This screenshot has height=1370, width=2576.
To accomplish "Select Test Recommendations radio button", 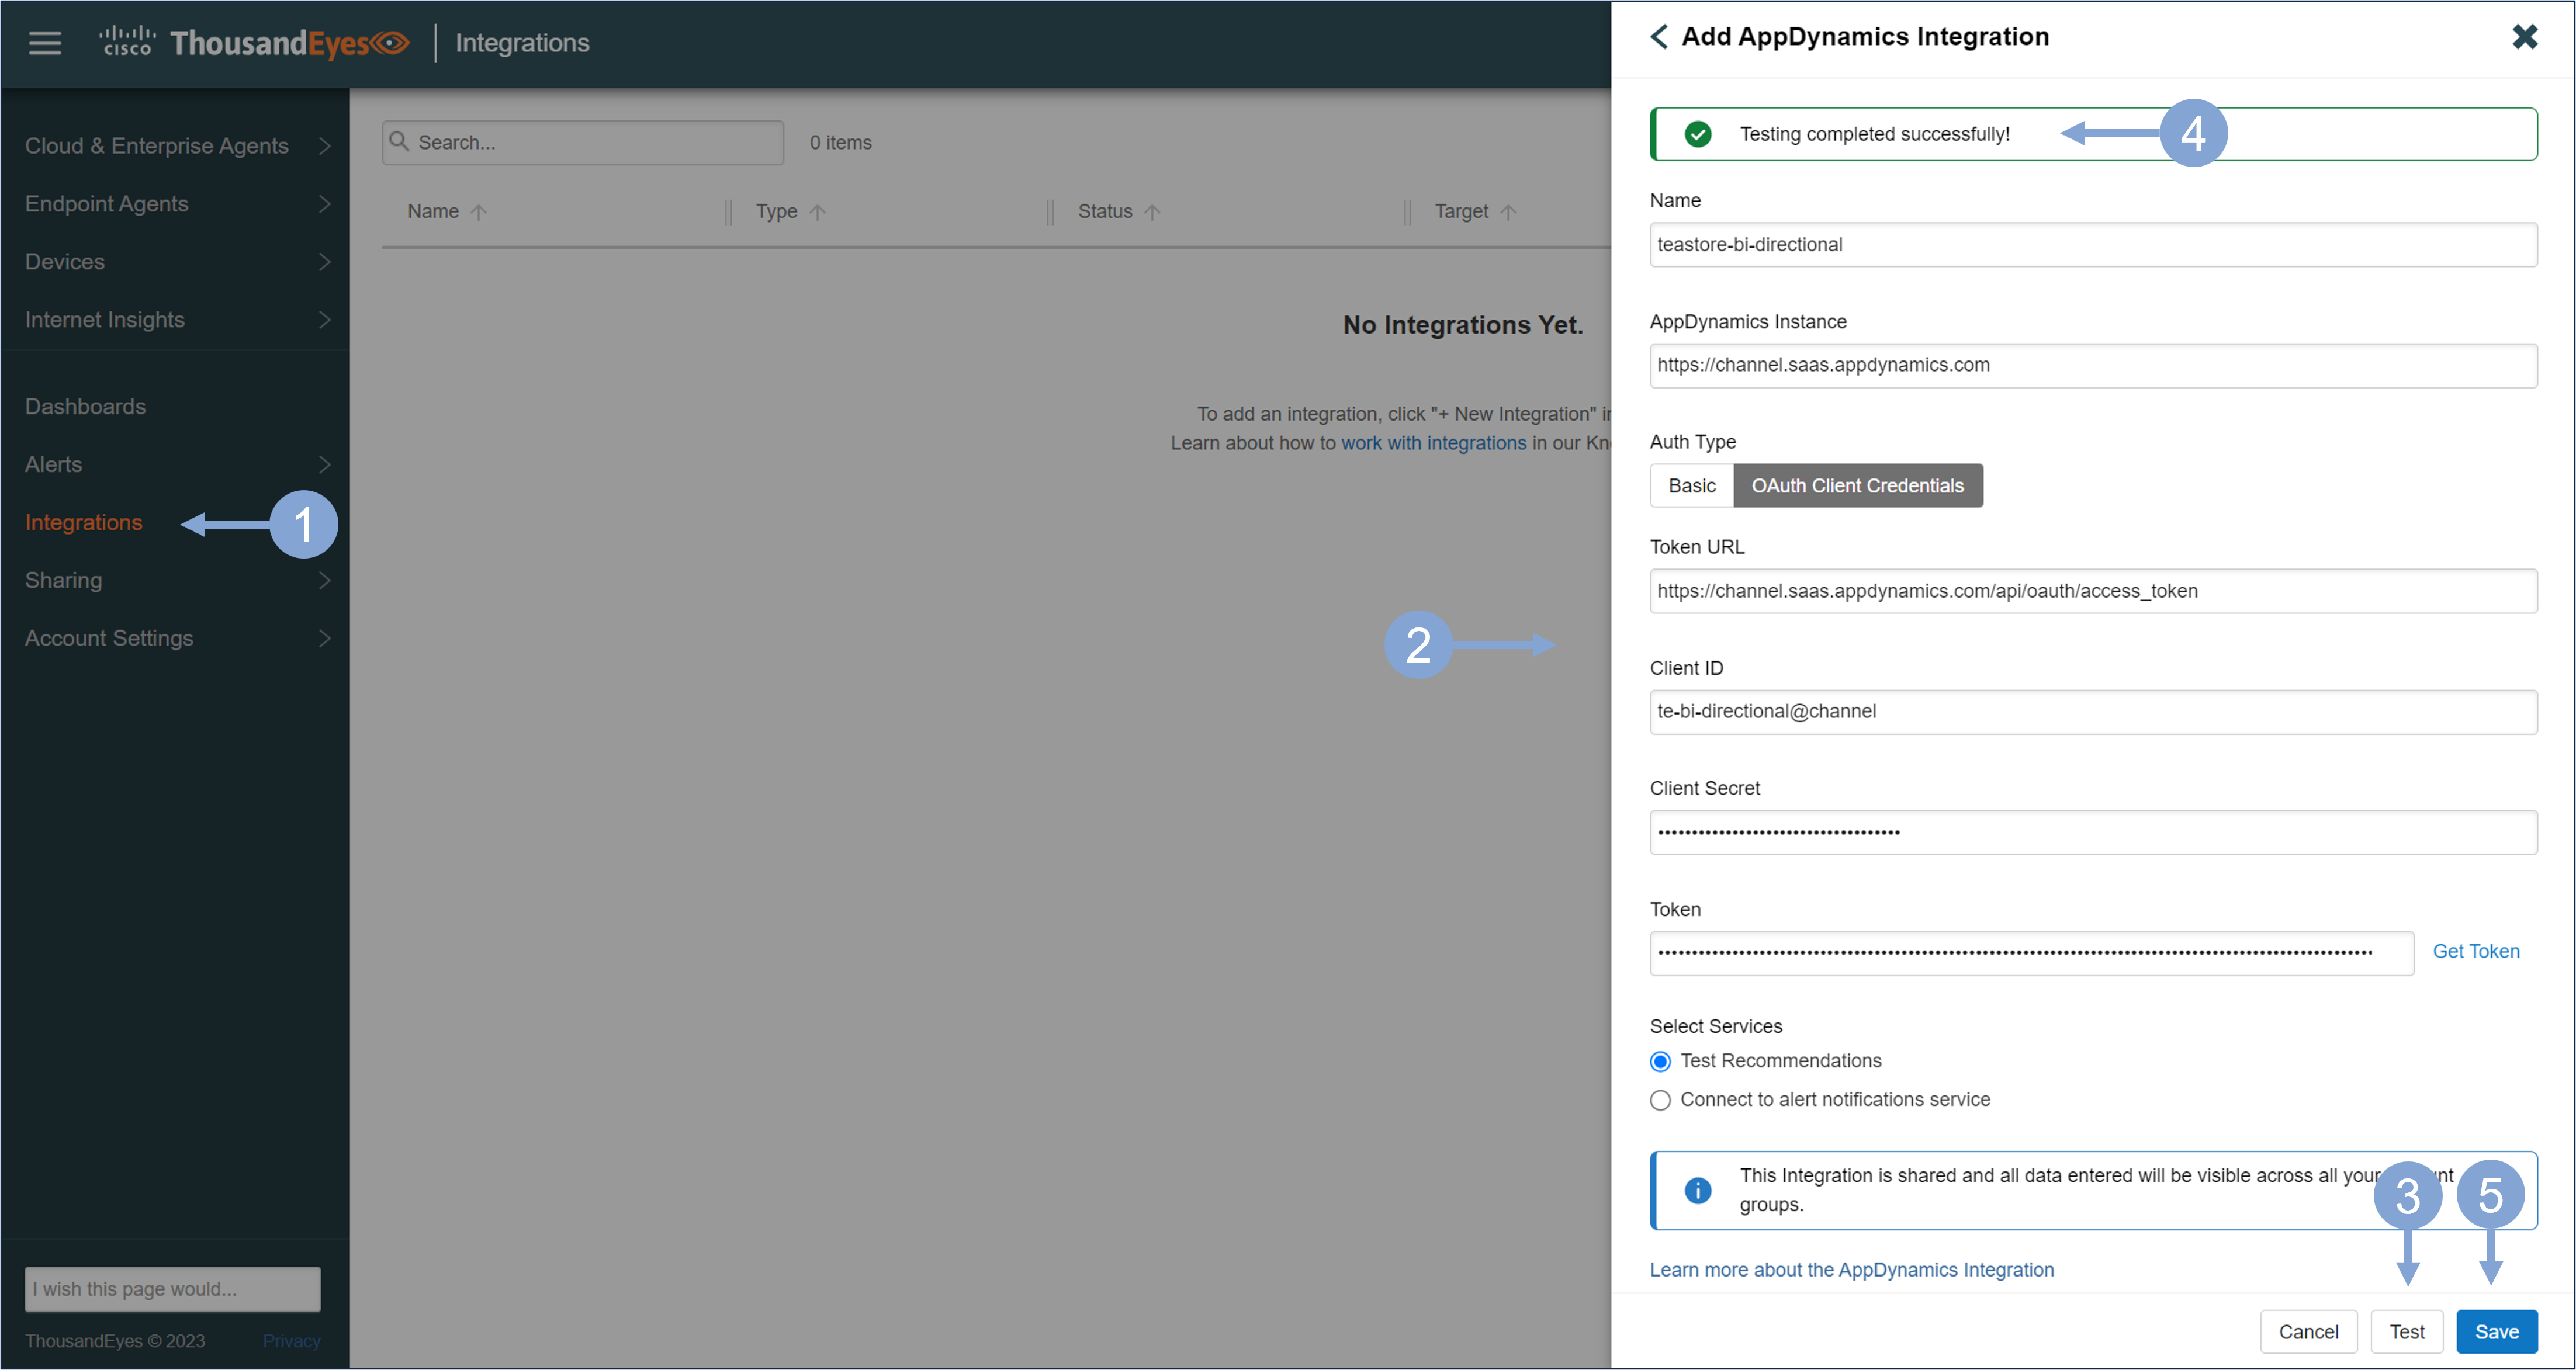I will point(1660,1061).
